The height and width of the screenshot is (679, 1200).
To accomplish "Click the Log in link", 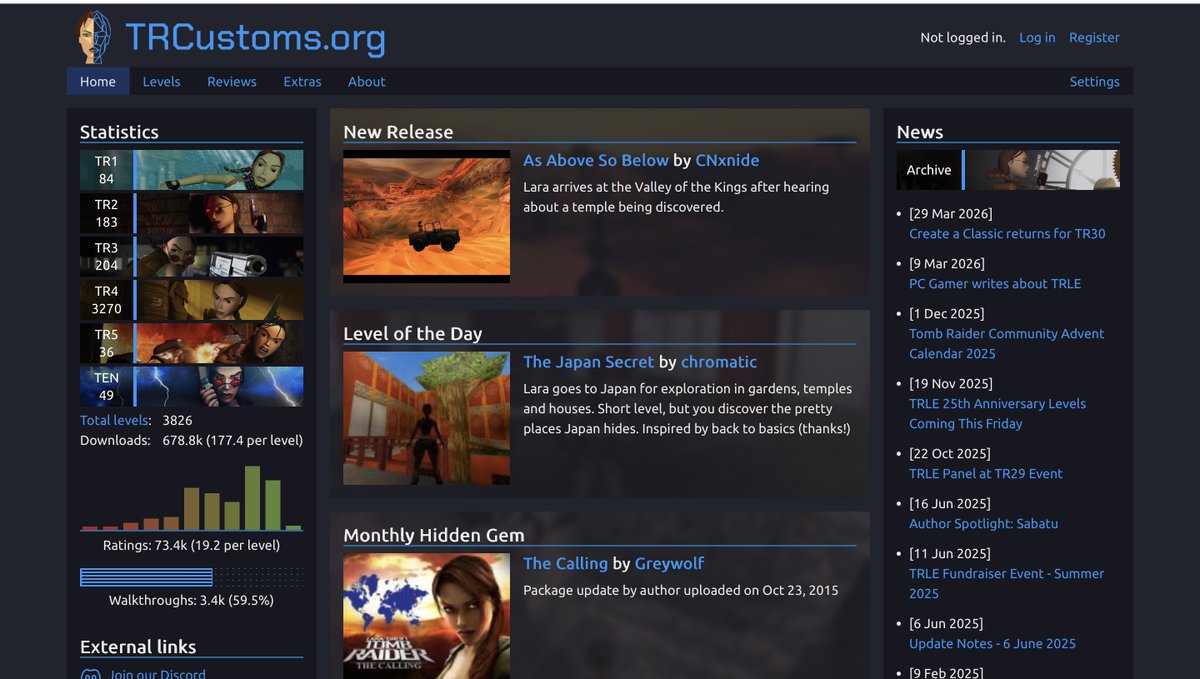I will coord(1037,38).
